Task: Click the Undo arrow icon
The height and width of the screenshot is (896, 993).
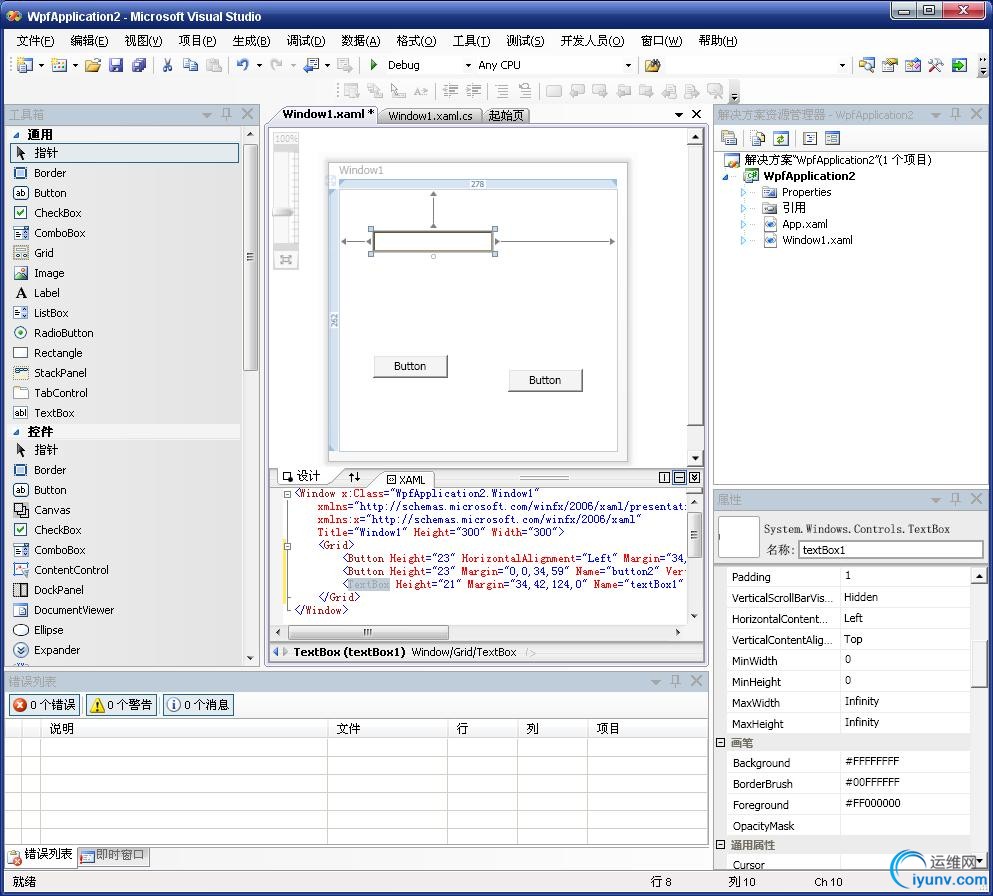Action: (x=243, y=65)
